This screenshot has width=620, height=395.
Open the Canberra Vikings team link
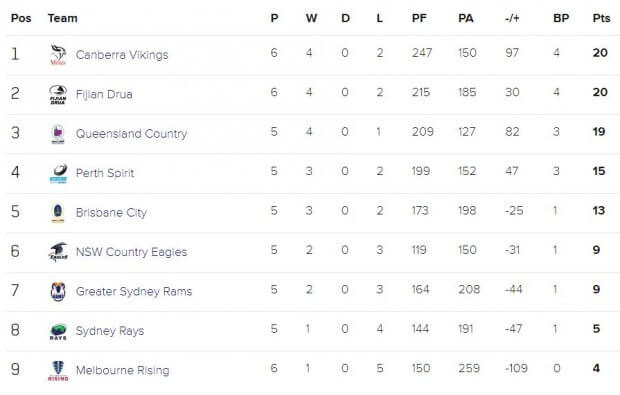point(122,55)
